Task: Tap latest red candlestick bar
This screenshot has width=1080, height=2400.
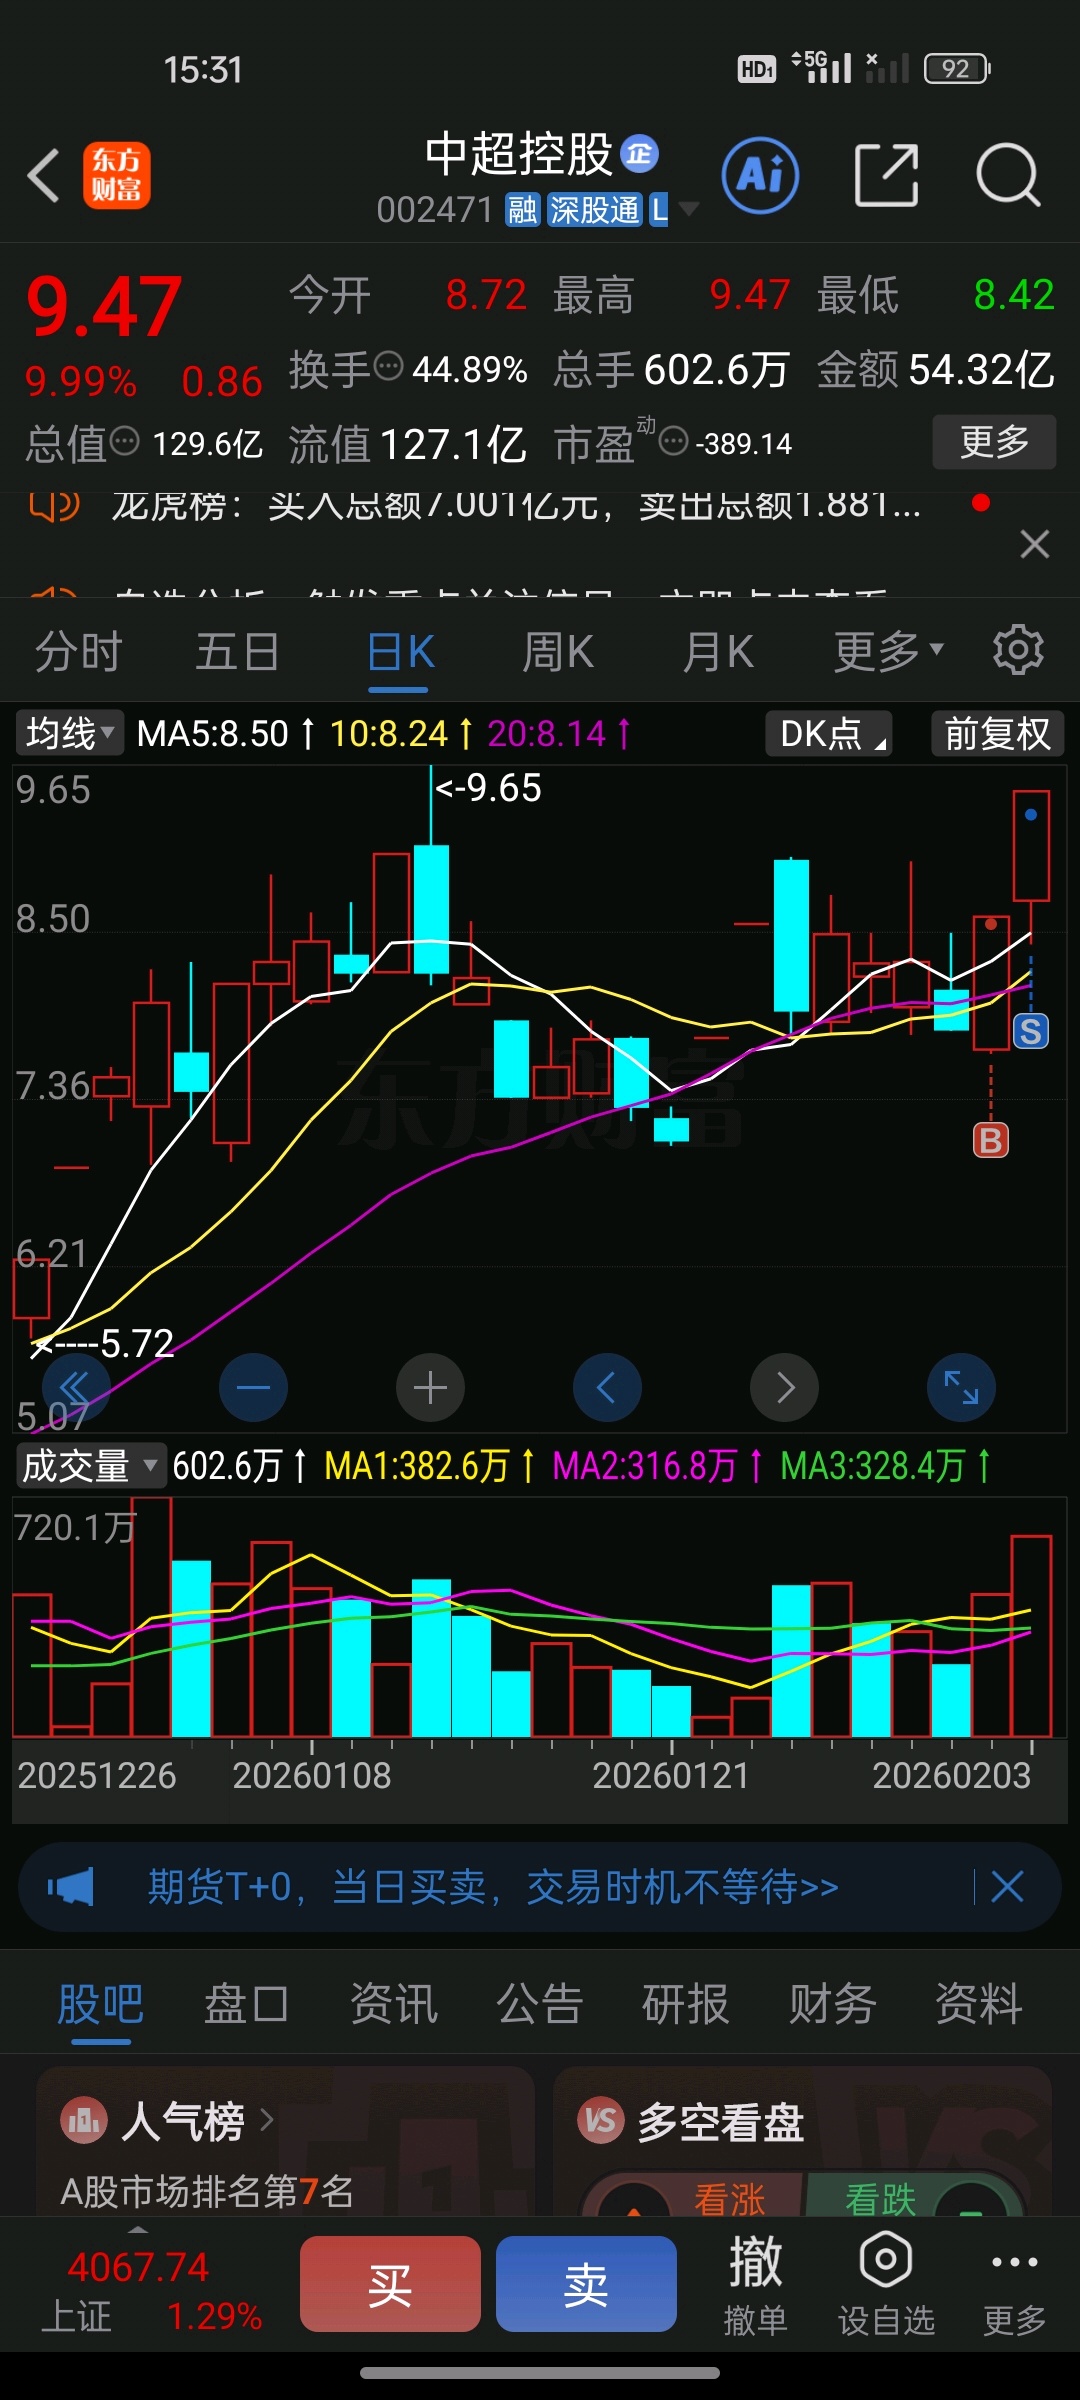Action: pyautogui.click(x=1031, y=846)
